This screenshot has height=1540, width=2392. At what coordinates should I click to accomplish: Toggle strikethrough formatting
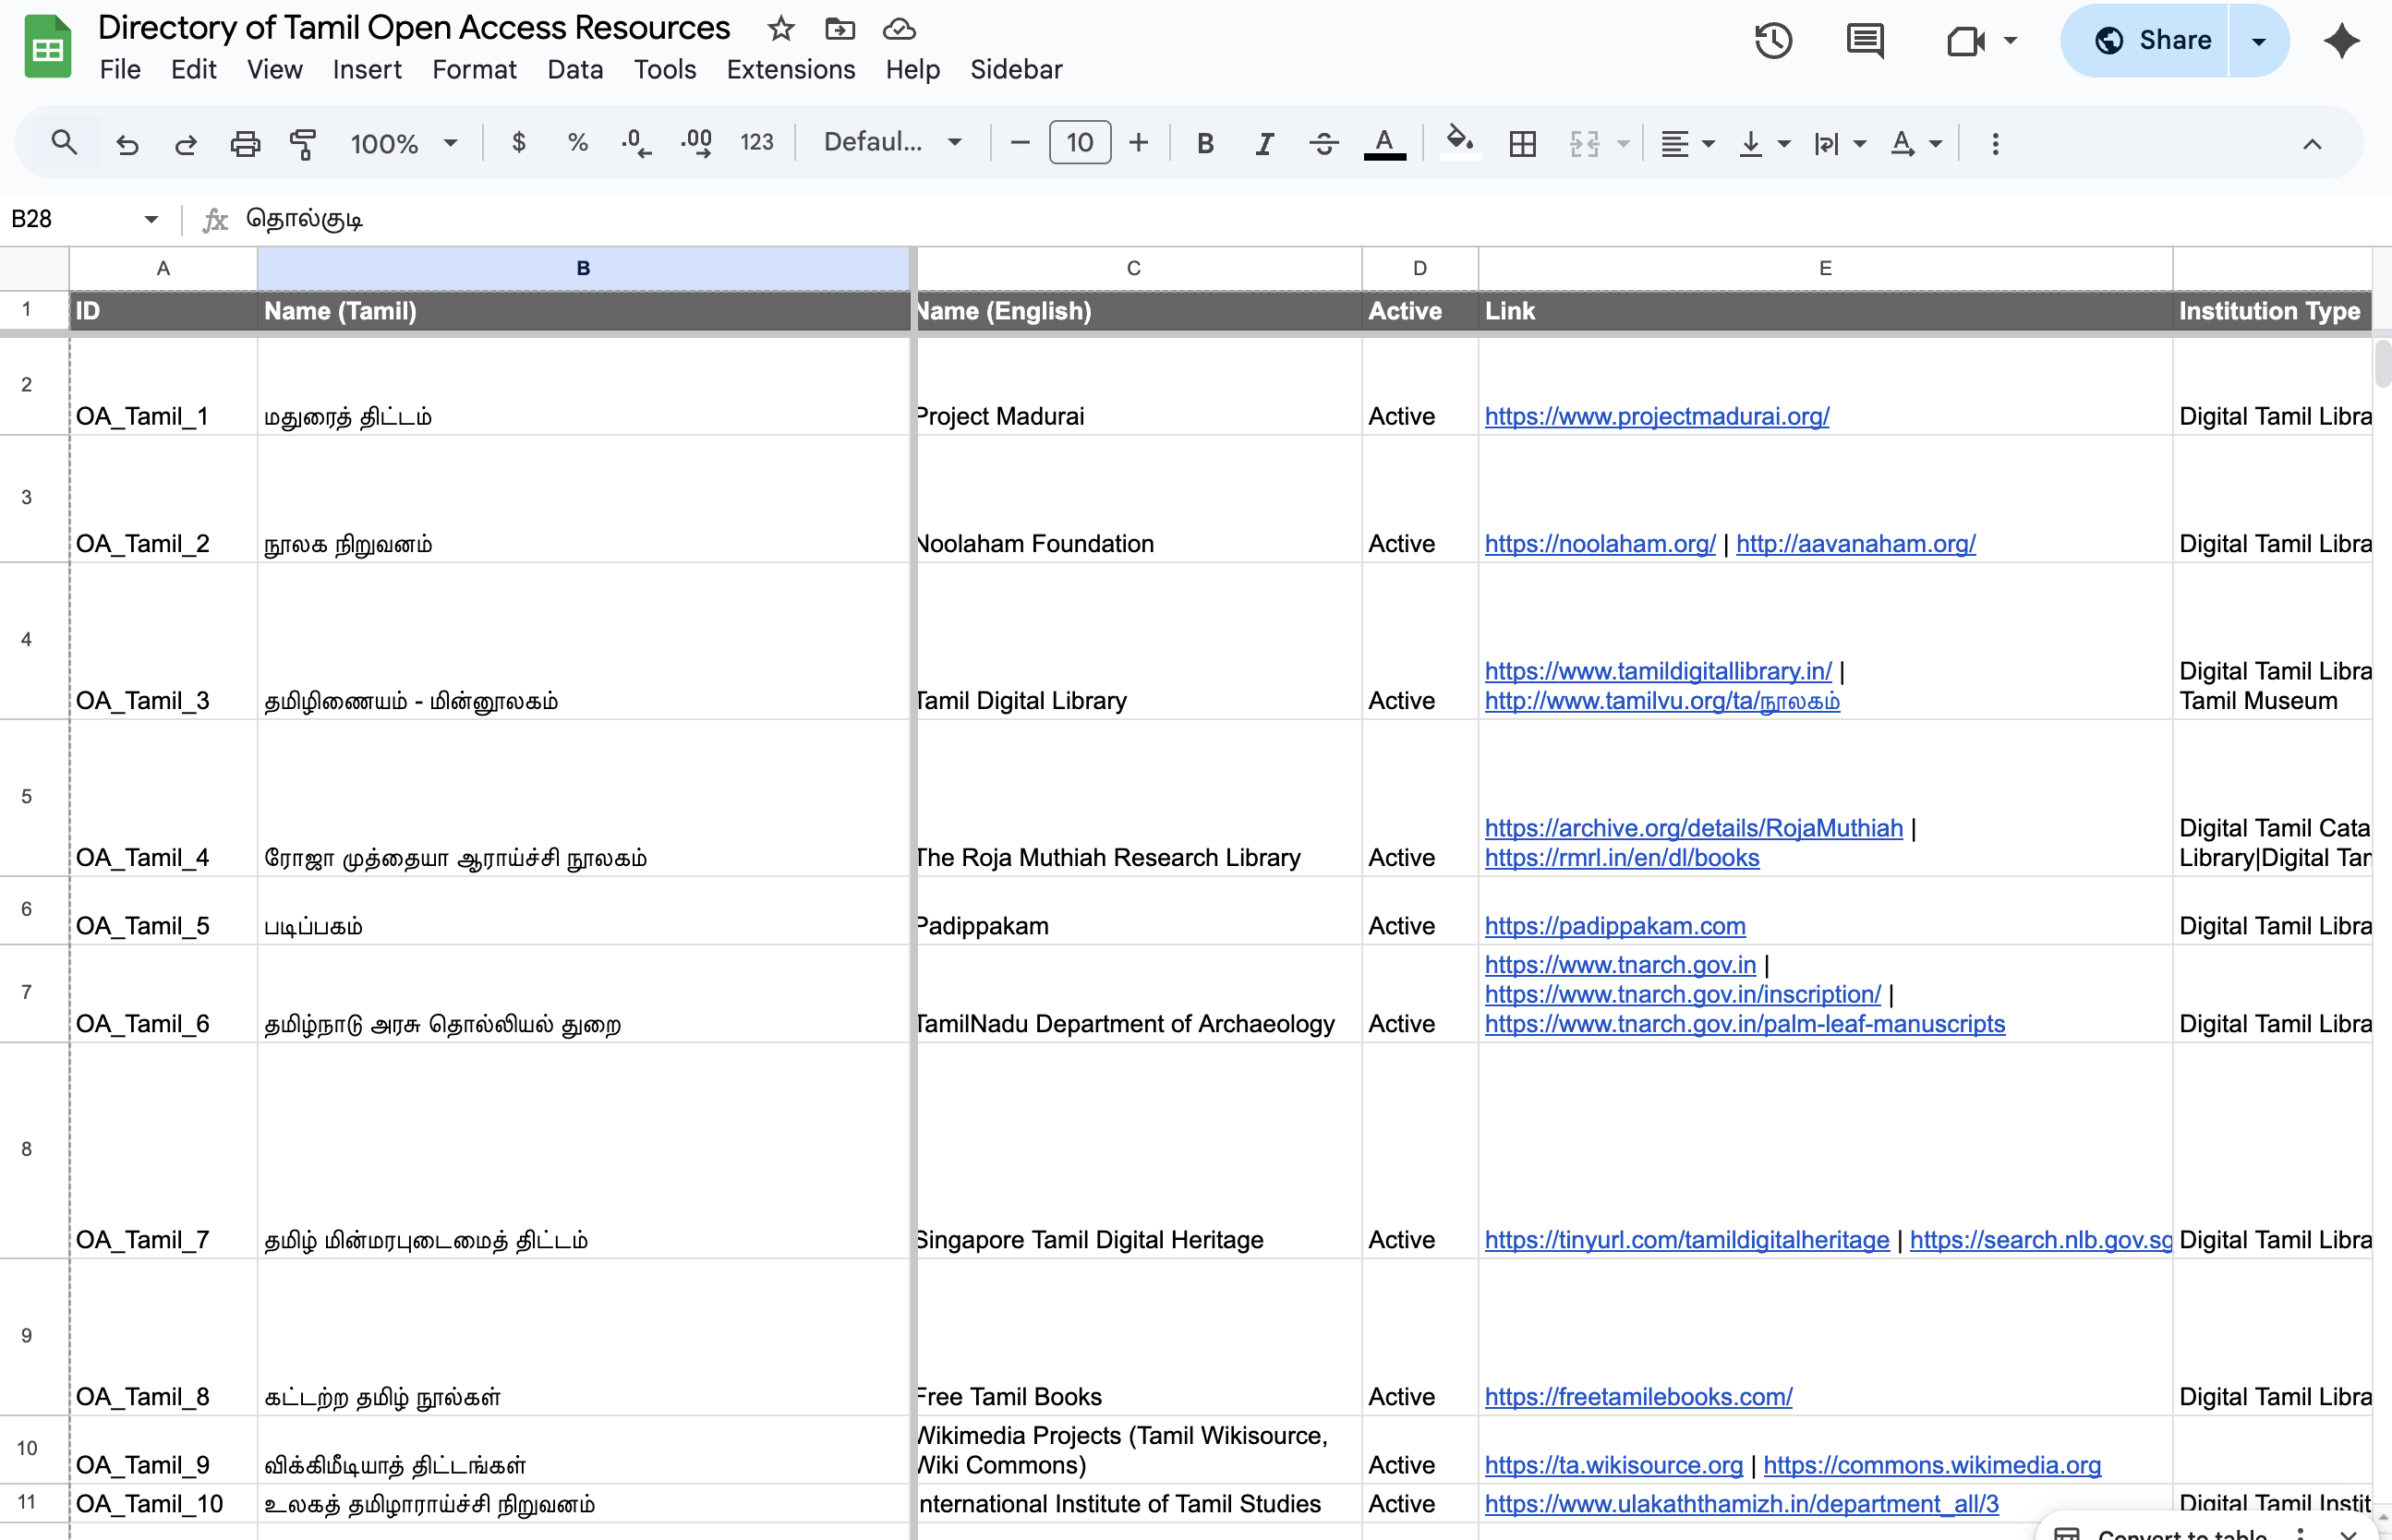(x=1323, y=143)
